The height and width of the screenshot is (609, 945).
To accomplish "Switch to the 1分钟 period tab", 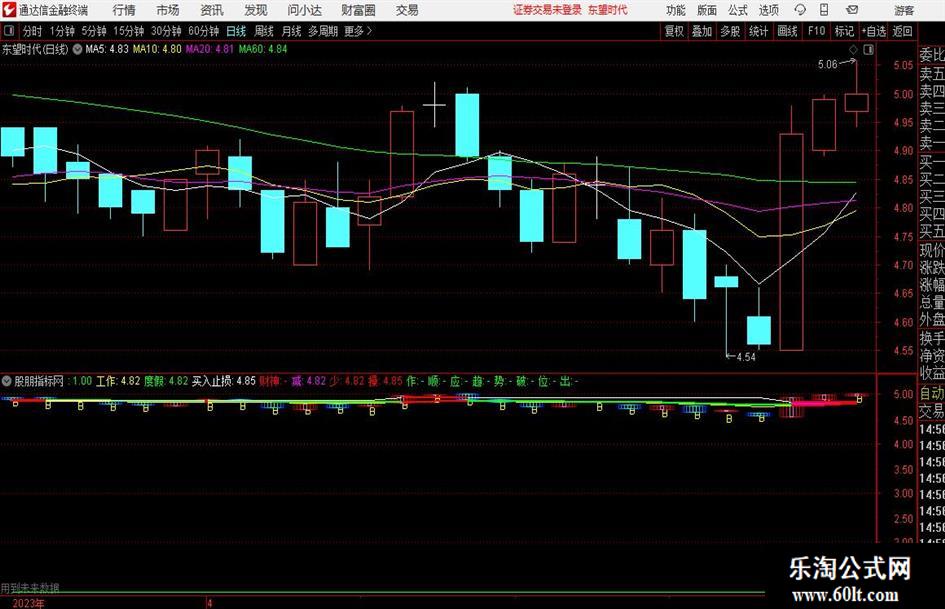I will coord(62,31).
